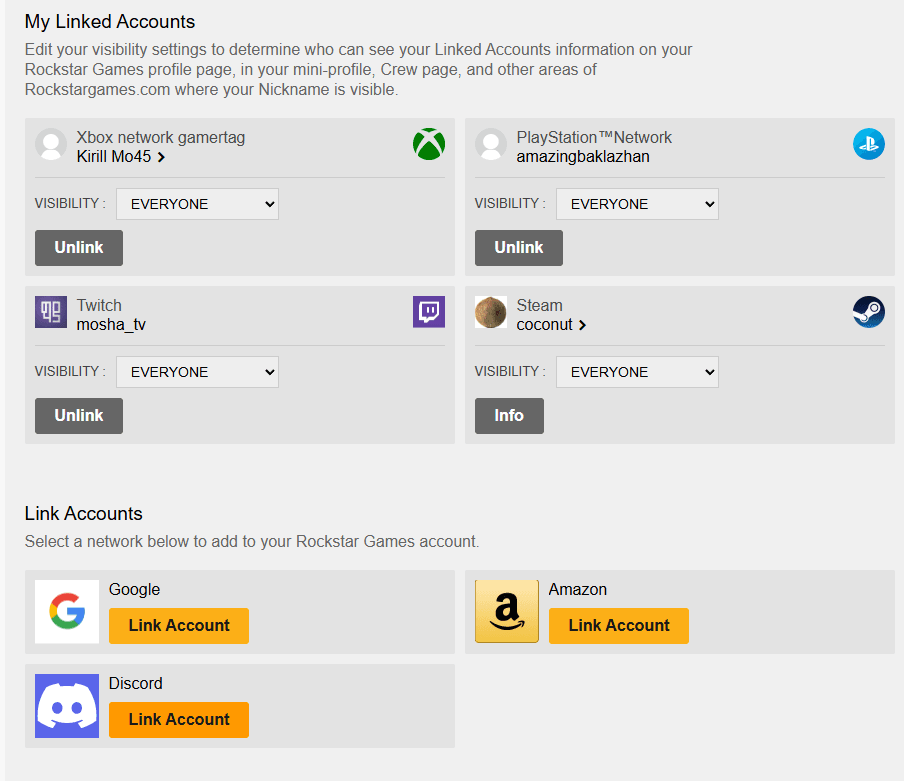Open Steam visibility dropdown

(637, 372)
